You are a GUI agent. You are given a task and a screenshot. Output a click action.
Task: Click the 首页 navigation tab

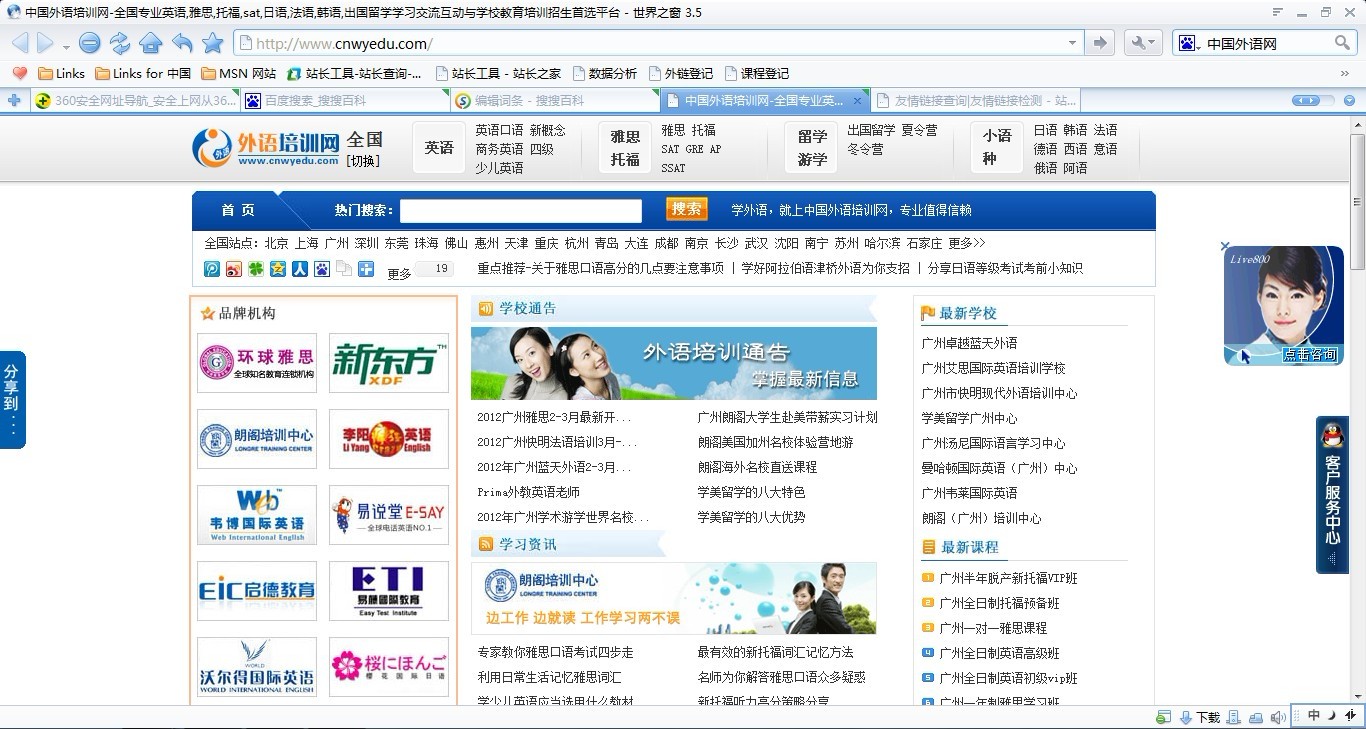point(238,210)
